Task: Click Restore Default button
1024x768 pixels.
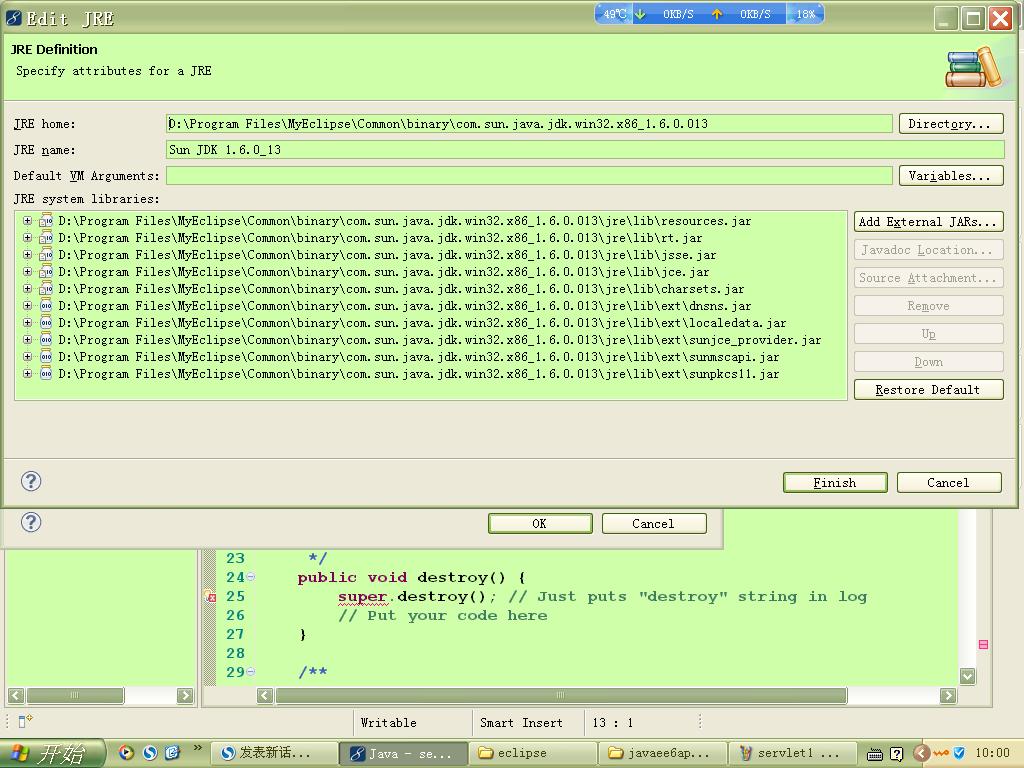Action: 928,390
